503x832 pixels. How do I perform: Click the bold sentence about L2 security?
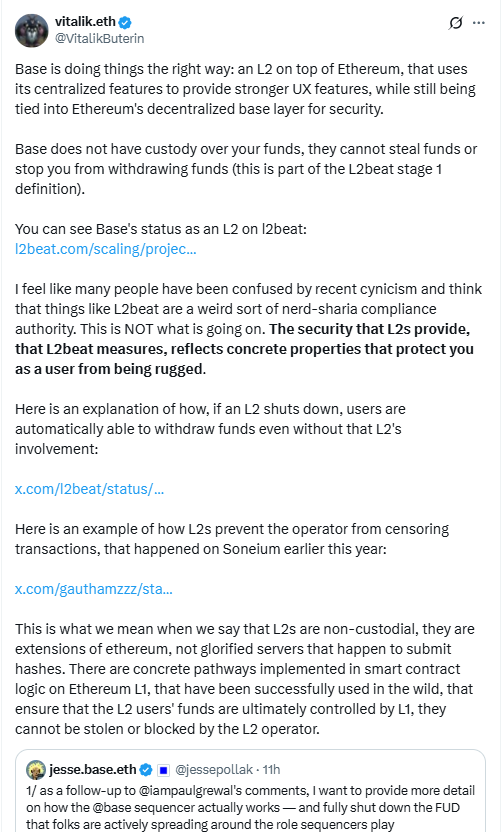[x=244, y=349]
